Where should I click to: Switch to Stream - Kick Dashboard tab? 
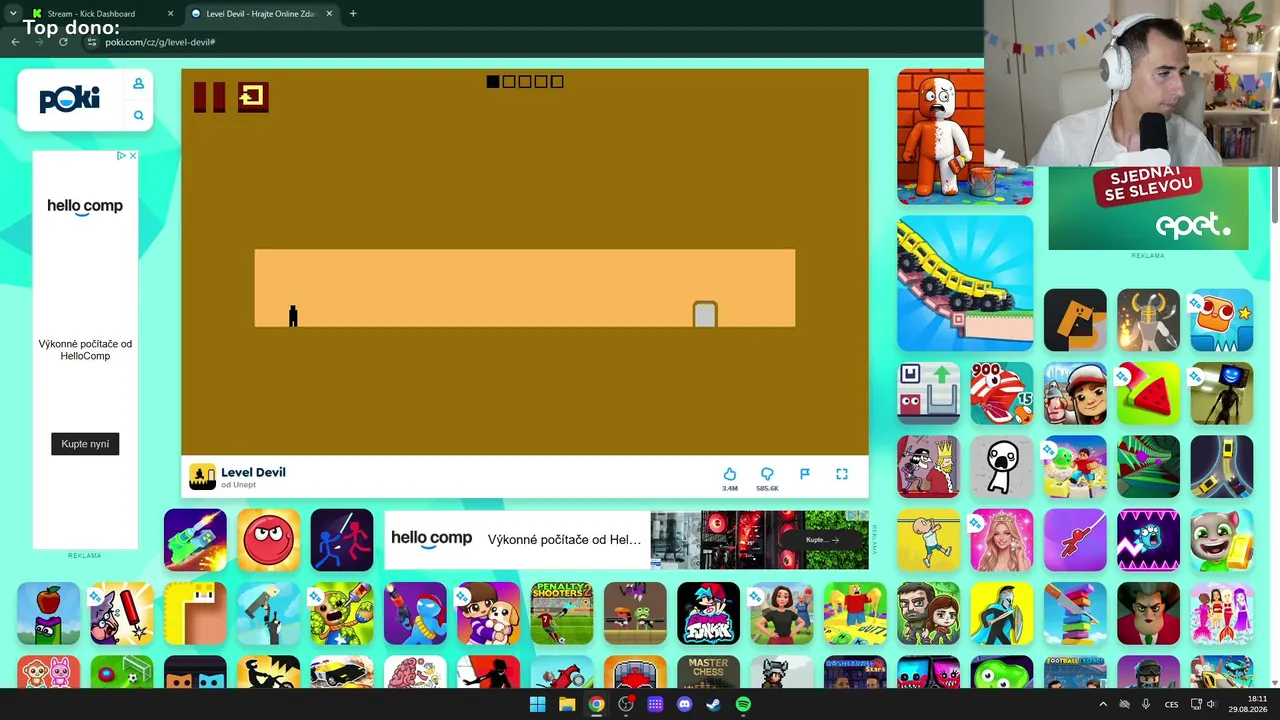tap(98, 14)
